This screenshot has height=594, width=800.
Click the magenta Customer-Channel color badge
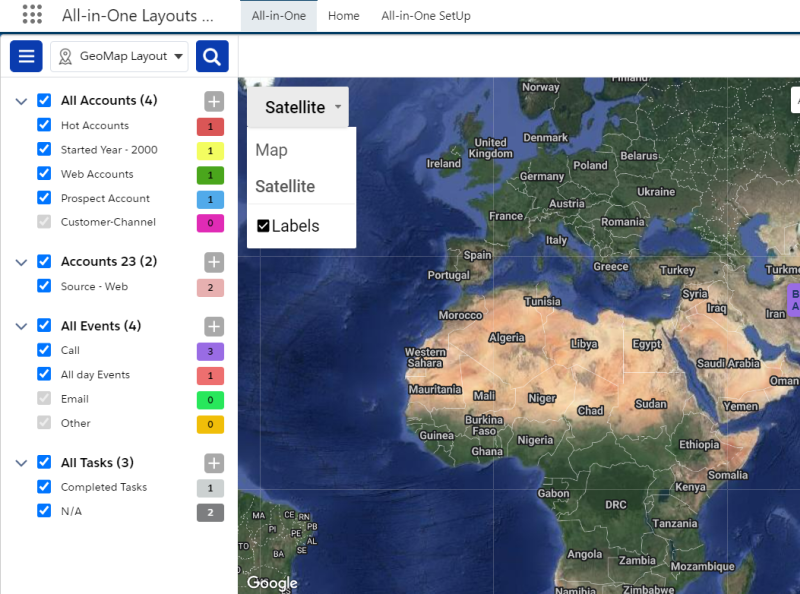coord(210,223)
